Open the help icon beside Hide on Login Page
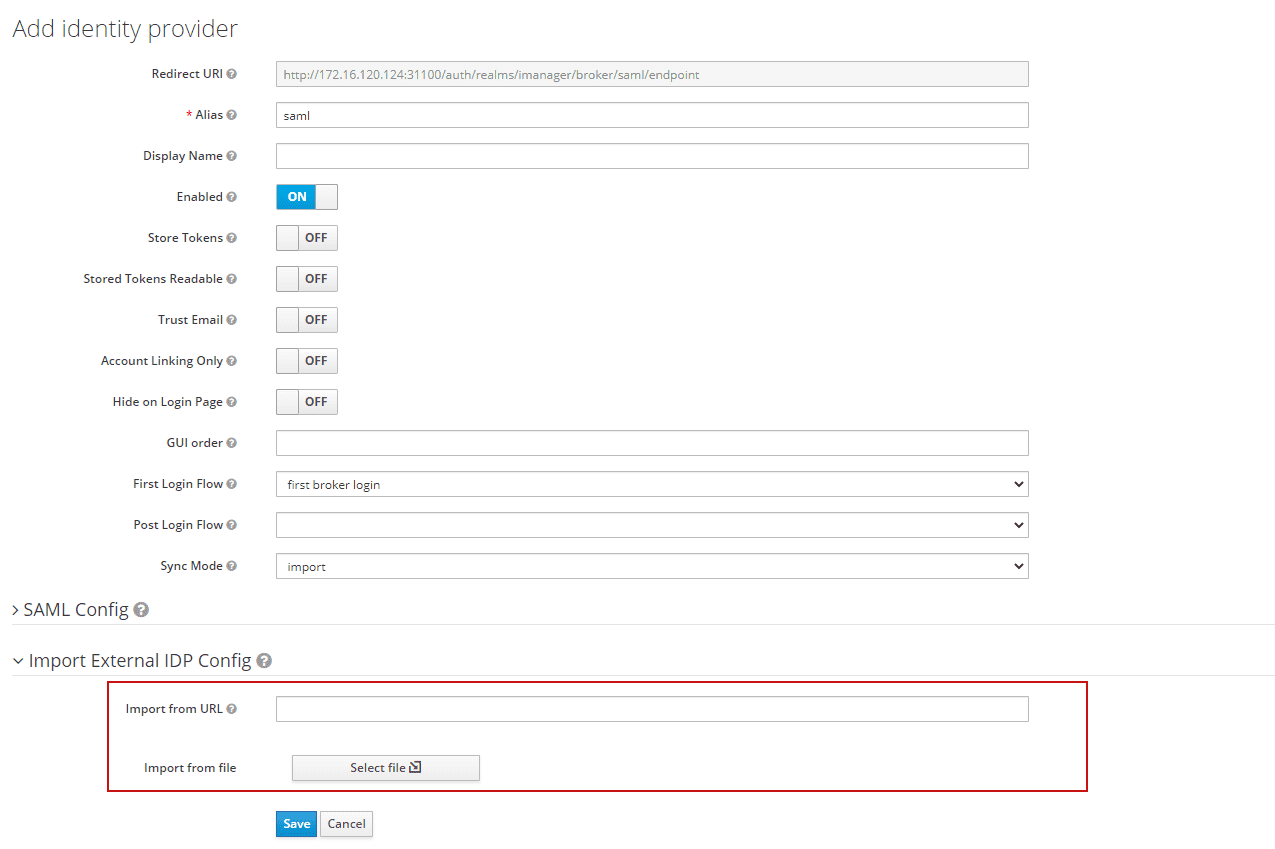 (x=232, y=402)
